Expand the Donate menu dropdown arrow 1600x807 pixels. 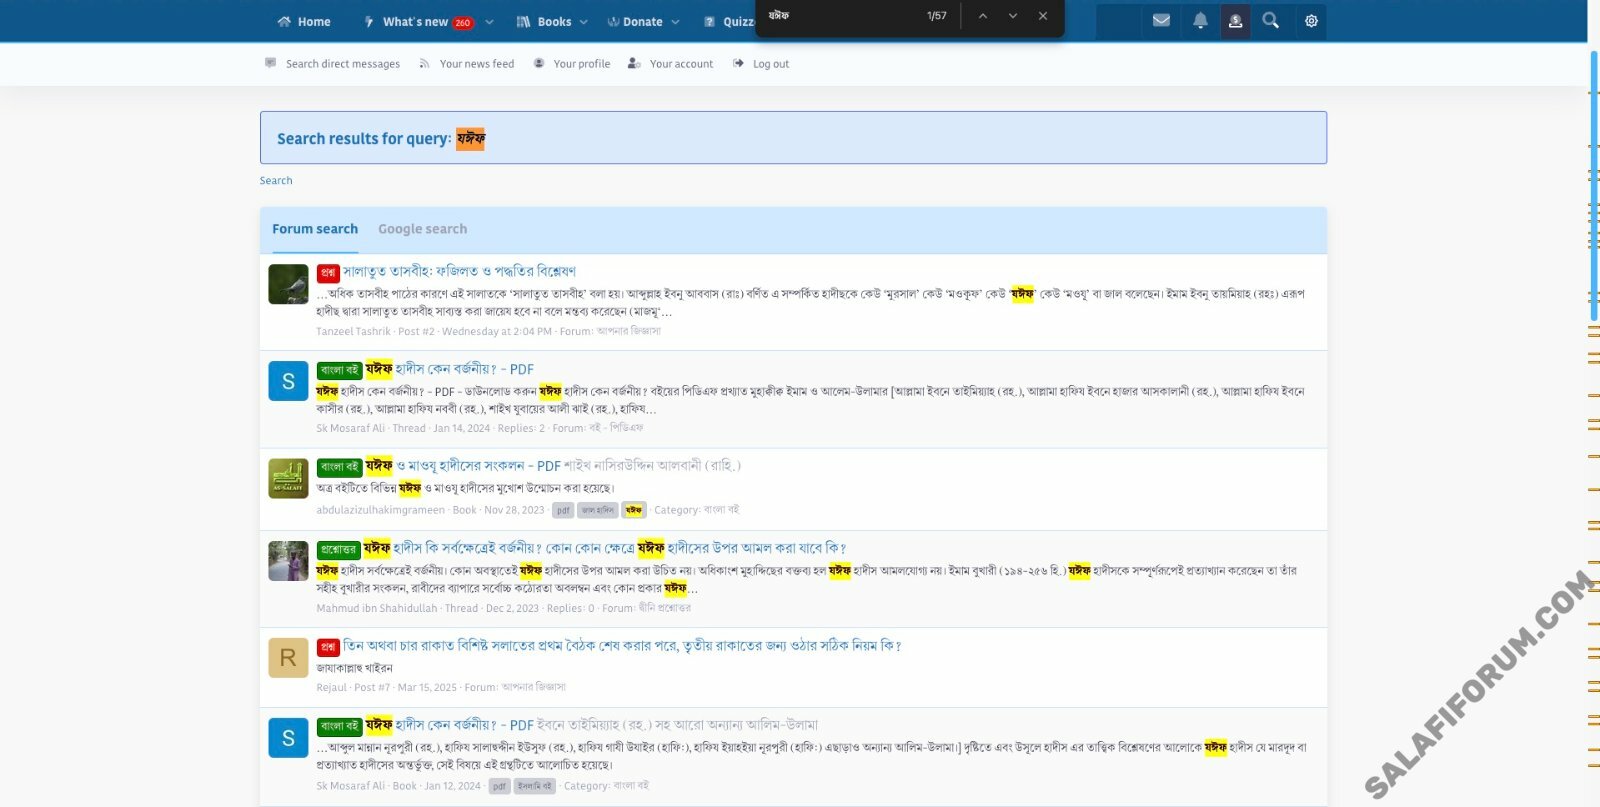[x=675, y=22]
